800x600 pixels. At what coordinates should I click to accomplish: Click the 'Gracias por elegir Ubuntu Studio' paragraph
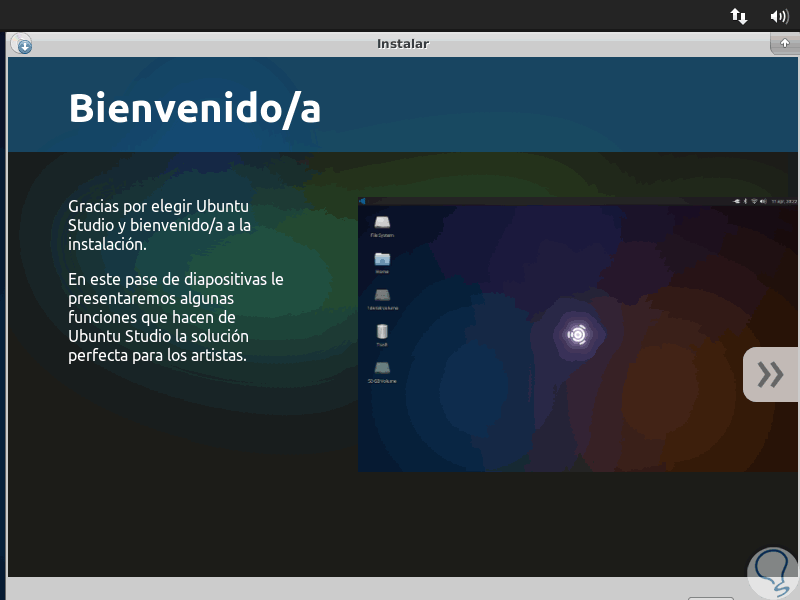pos(159,225)
